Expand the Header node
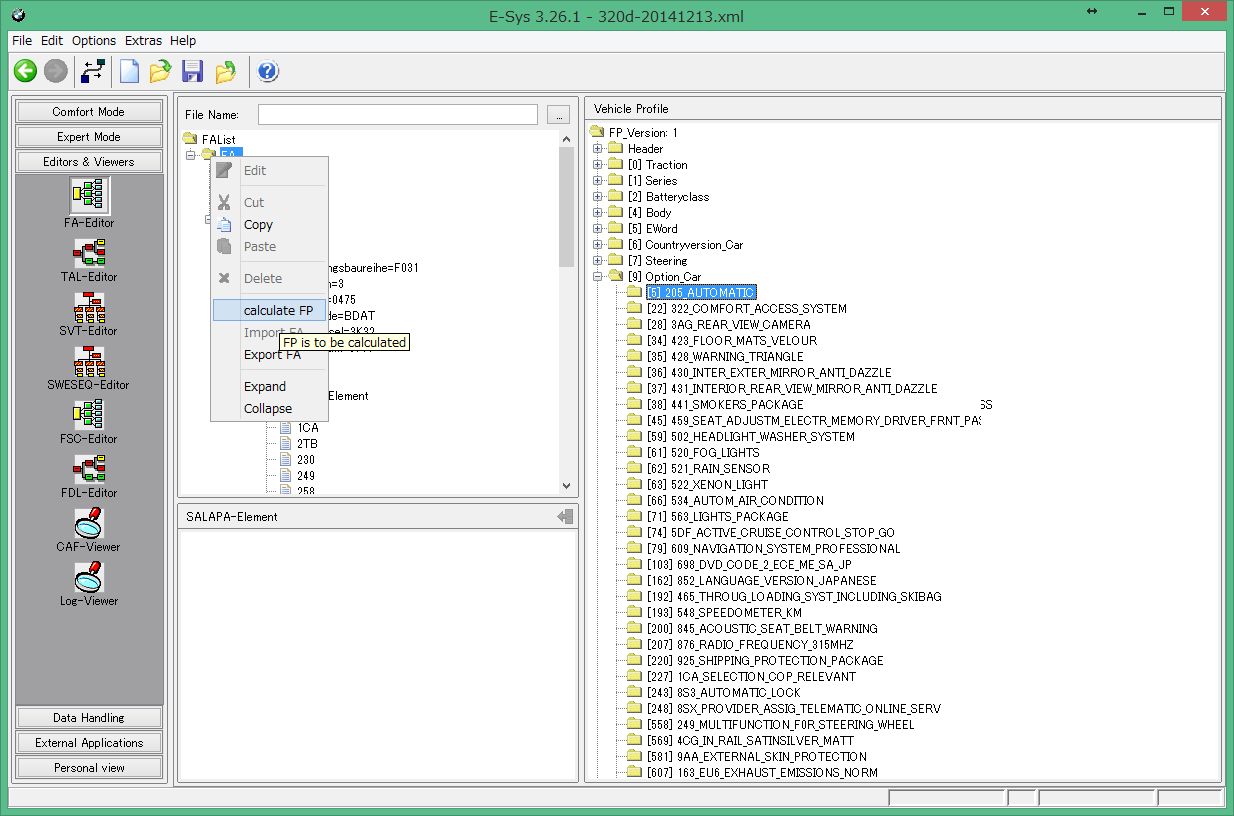 tap(598, 149)
